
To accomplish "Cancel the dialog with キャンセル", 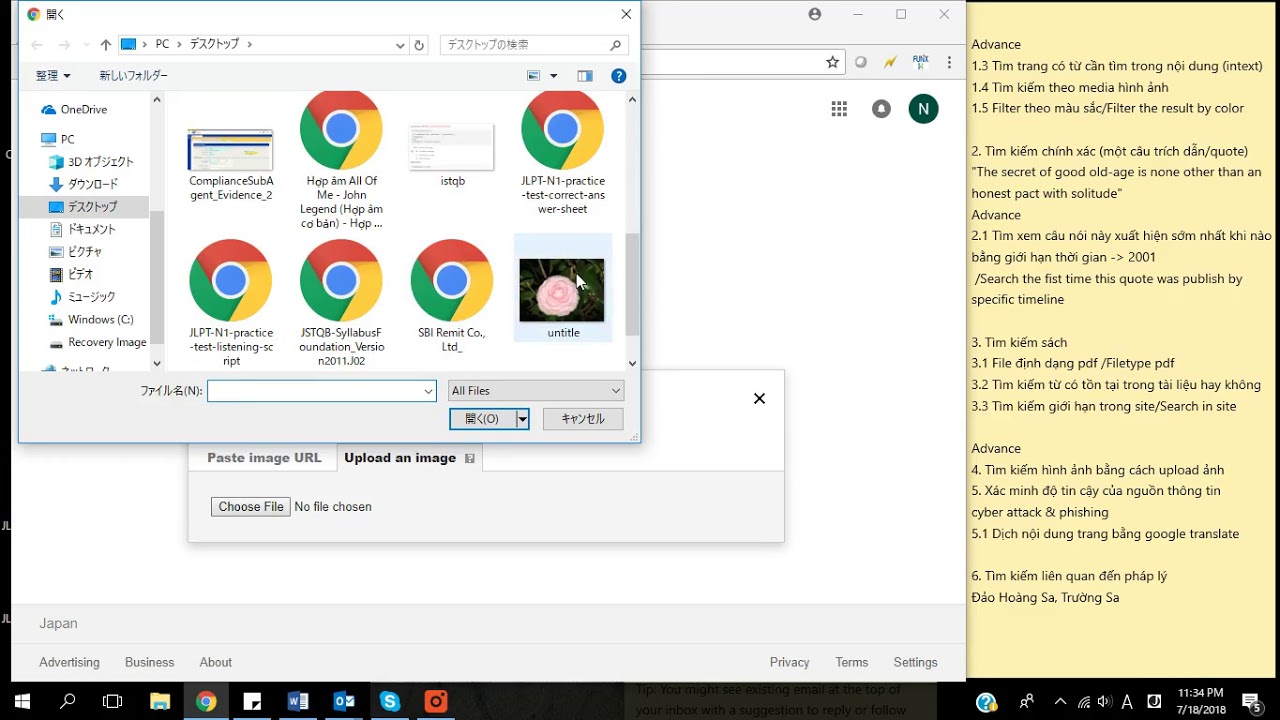I will point(583,419).
